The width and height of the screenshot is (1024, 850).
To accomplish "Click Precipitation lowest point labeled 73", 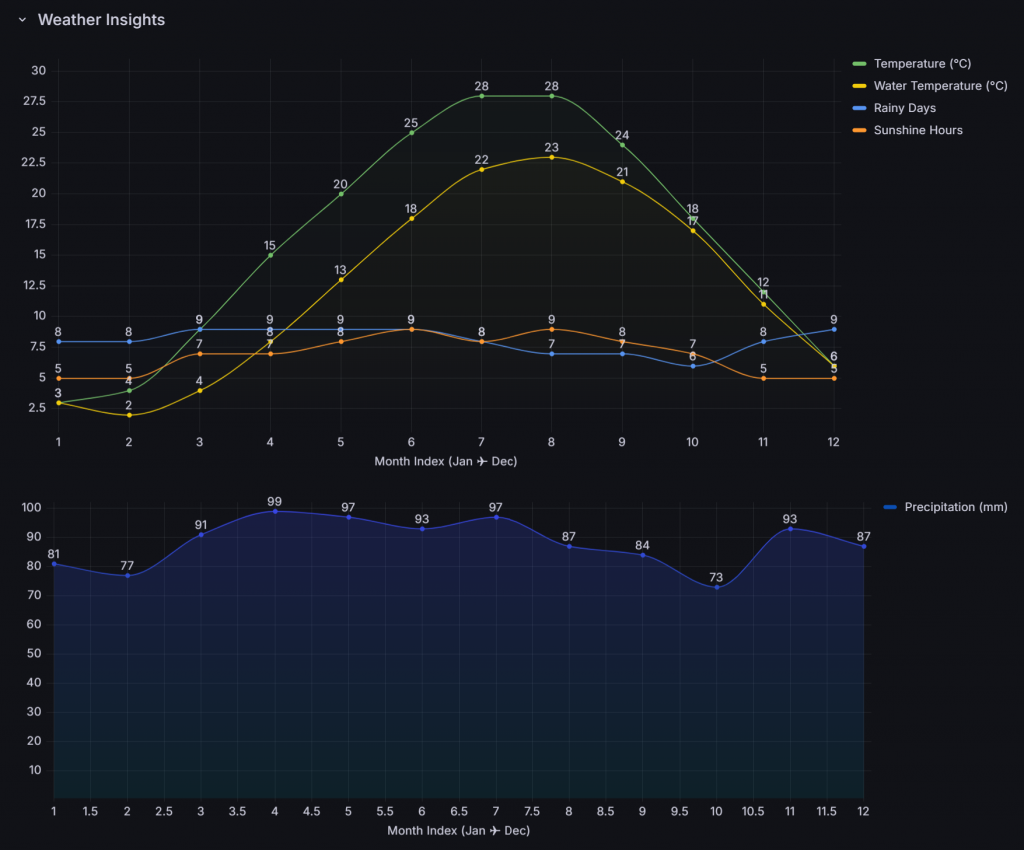I will [x=717, y=587].
